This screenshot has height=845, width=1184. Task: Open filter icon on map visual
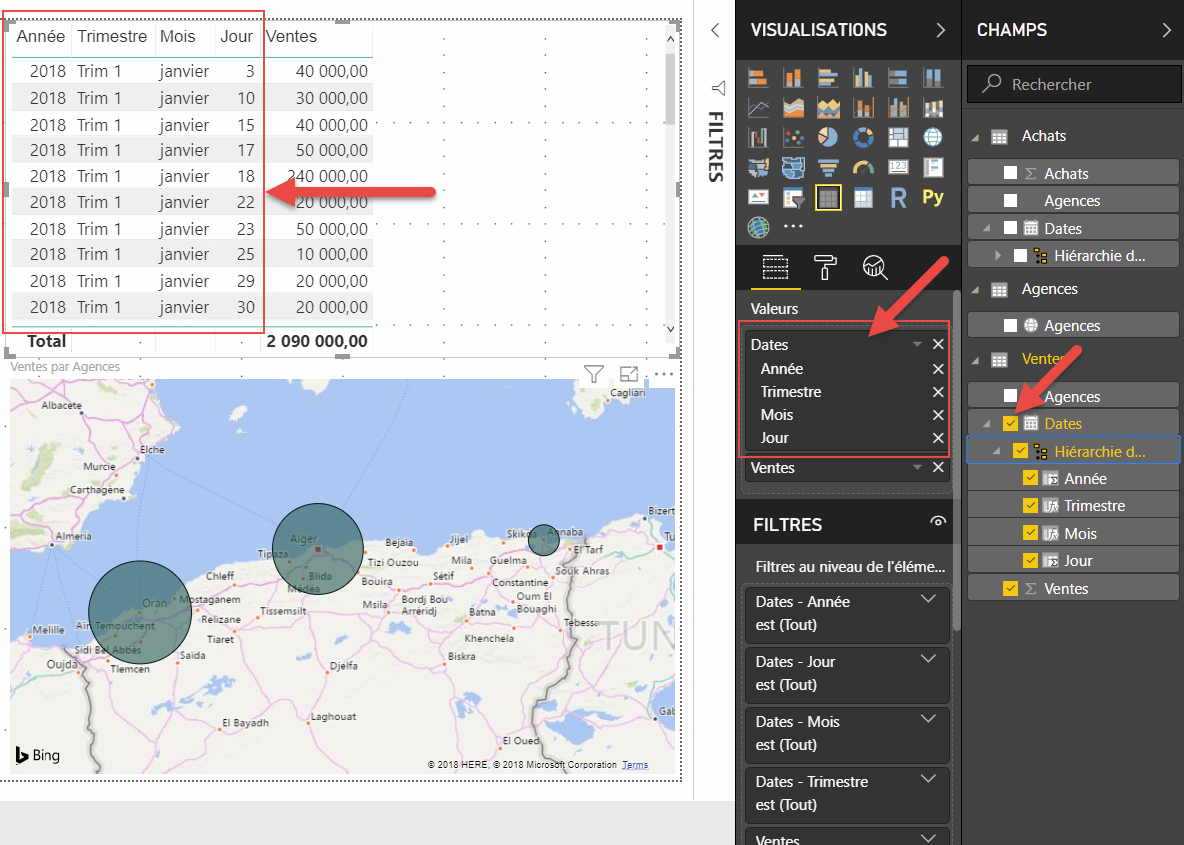(594, 374)
